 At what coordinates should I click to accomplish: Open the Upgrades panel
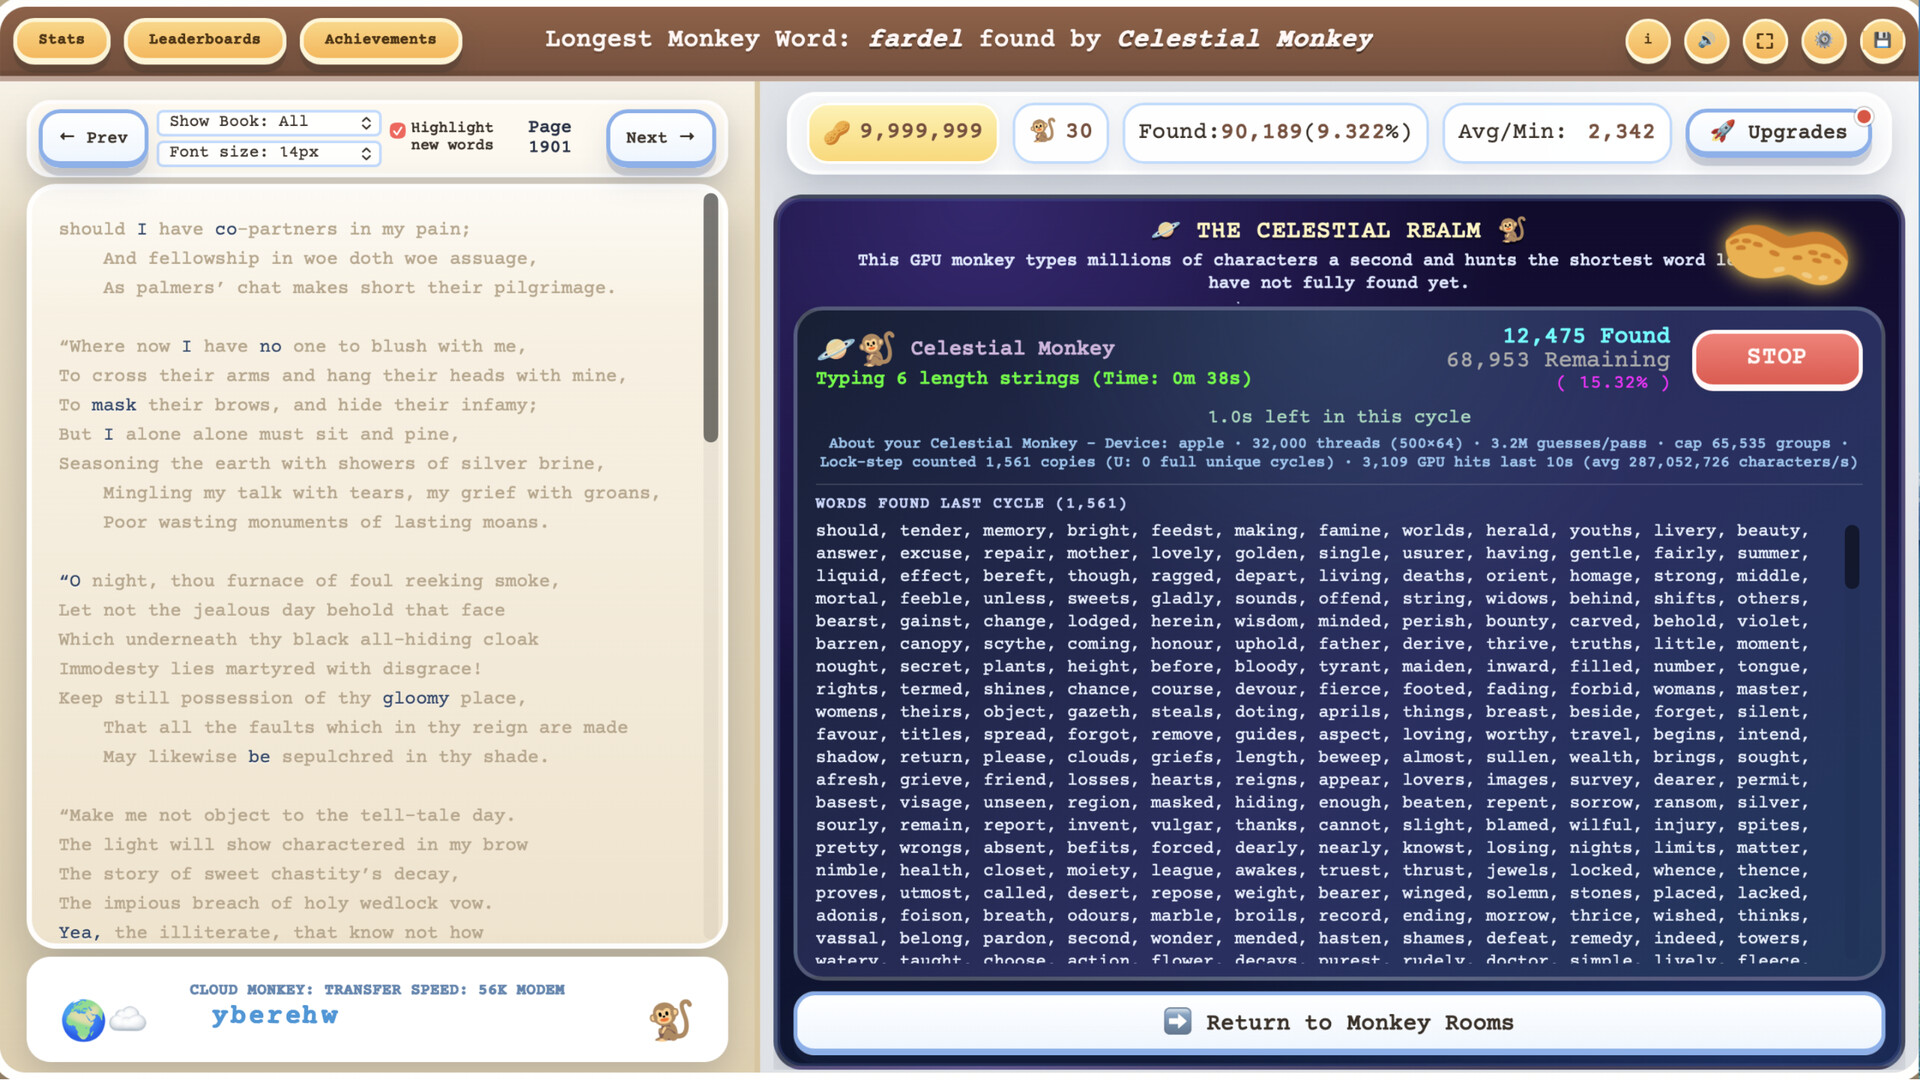[x=1778, y=132]
